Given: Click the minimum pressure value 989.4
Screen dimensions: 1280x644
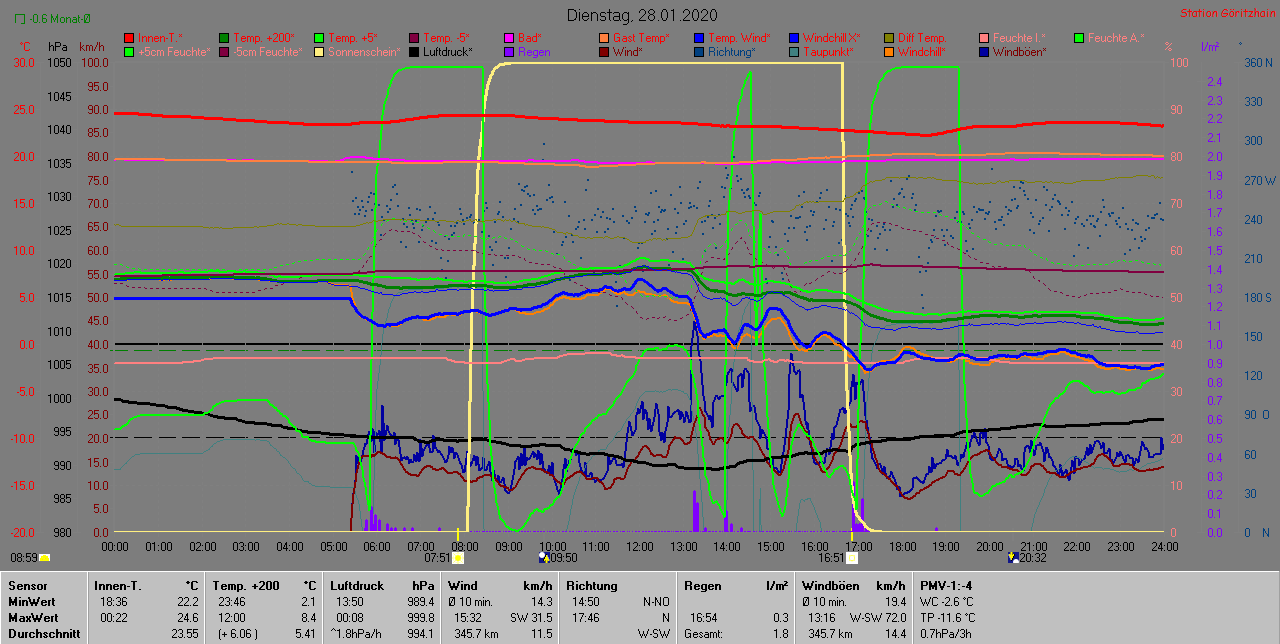Looking at the screenshot, I should pos(421,602).
